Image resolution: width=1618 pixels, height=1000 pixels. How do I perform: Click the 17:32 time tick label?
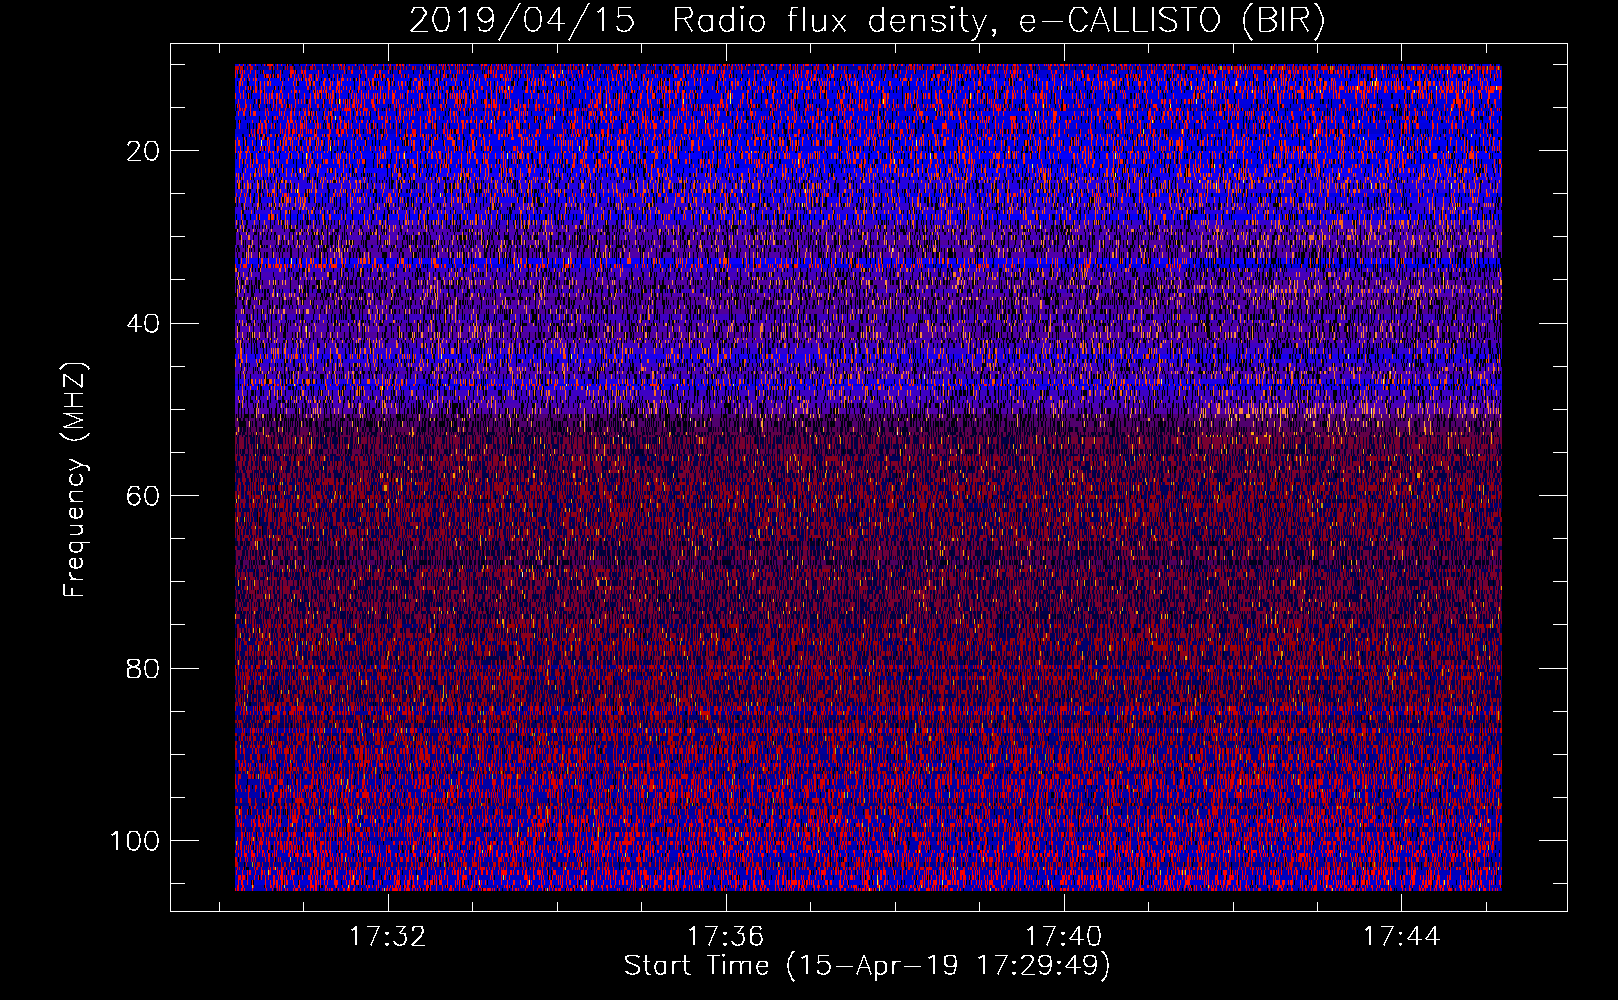(x=387, y=936)
